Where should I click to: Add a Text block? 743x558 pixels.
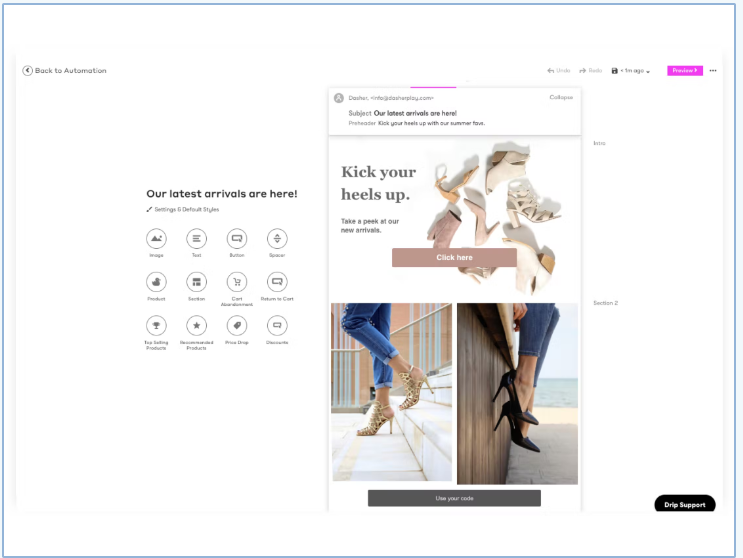(196, 238)
